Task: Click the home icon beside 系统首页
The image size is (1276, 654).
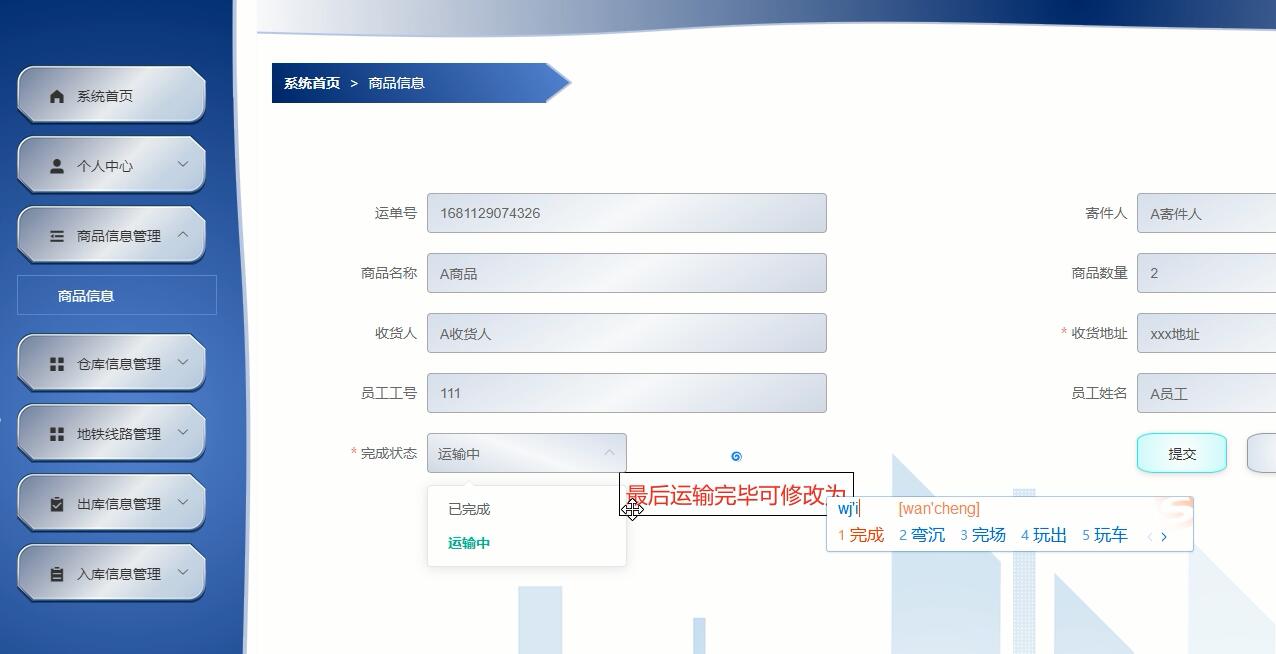Action: (57, 96)
